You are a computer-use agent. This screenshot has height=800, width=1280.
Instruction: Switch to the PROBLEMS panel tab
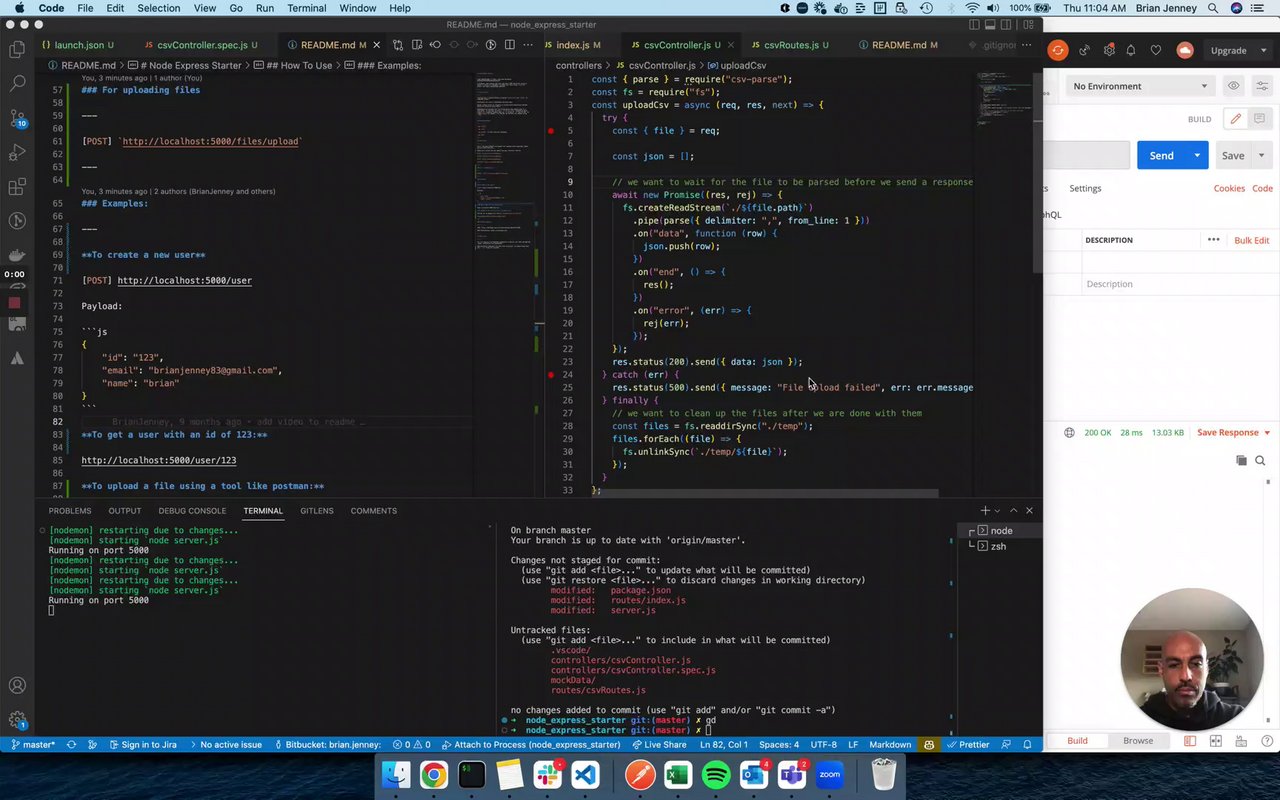point(70,511)
